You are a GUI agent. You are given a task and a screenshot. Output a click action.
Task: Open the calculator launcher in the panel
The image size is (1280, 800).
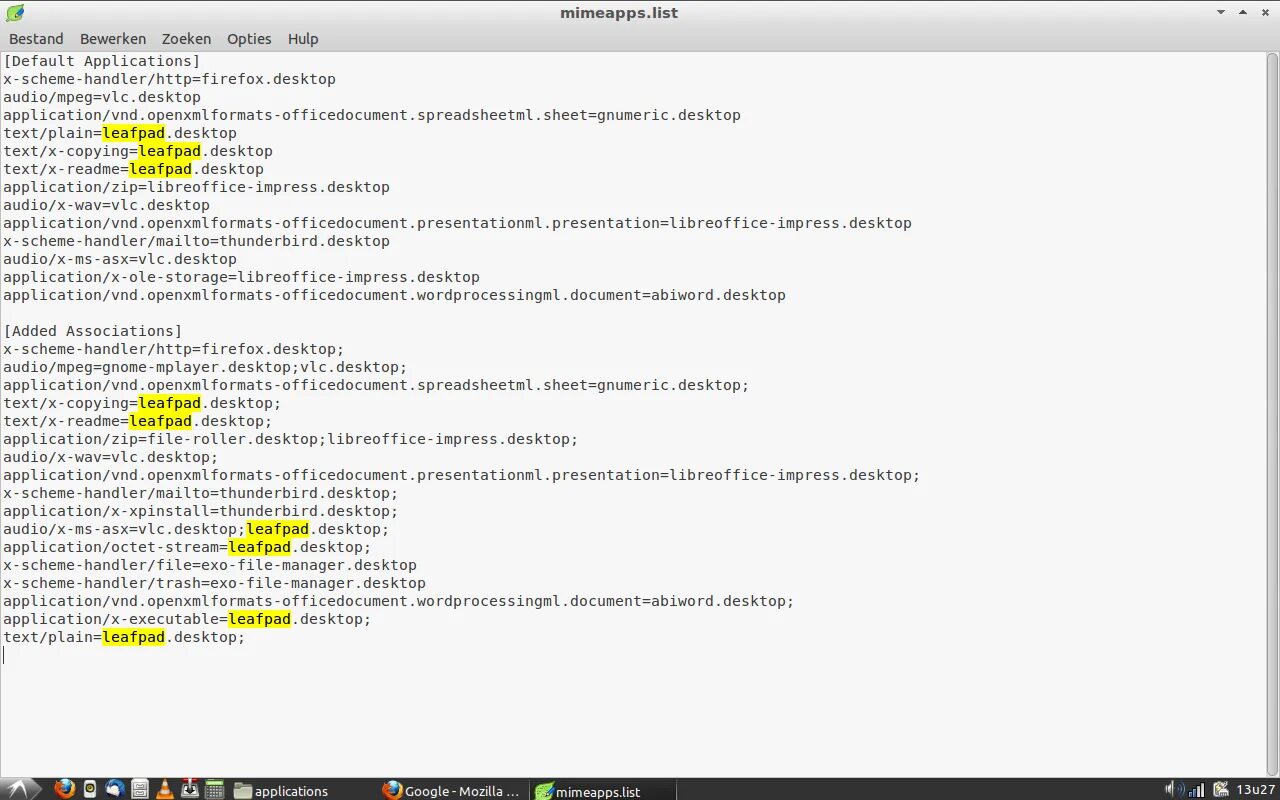click(214, 789)
